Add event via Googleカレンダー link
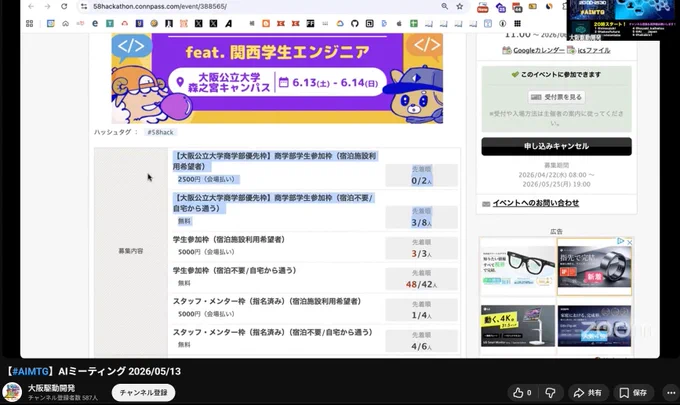The image size is (680, 405). pyautogui.click(x=539, y=50)
